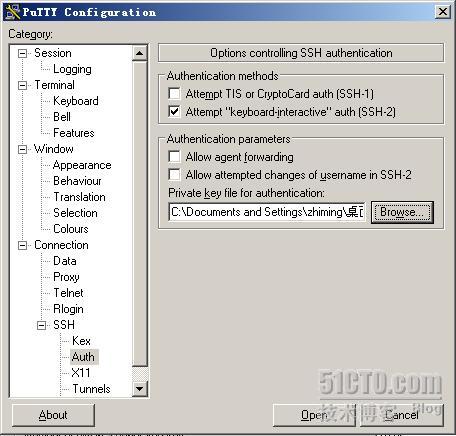456x436 pixels.
Task: Select Session in the category tree
Action: (53, 53)
